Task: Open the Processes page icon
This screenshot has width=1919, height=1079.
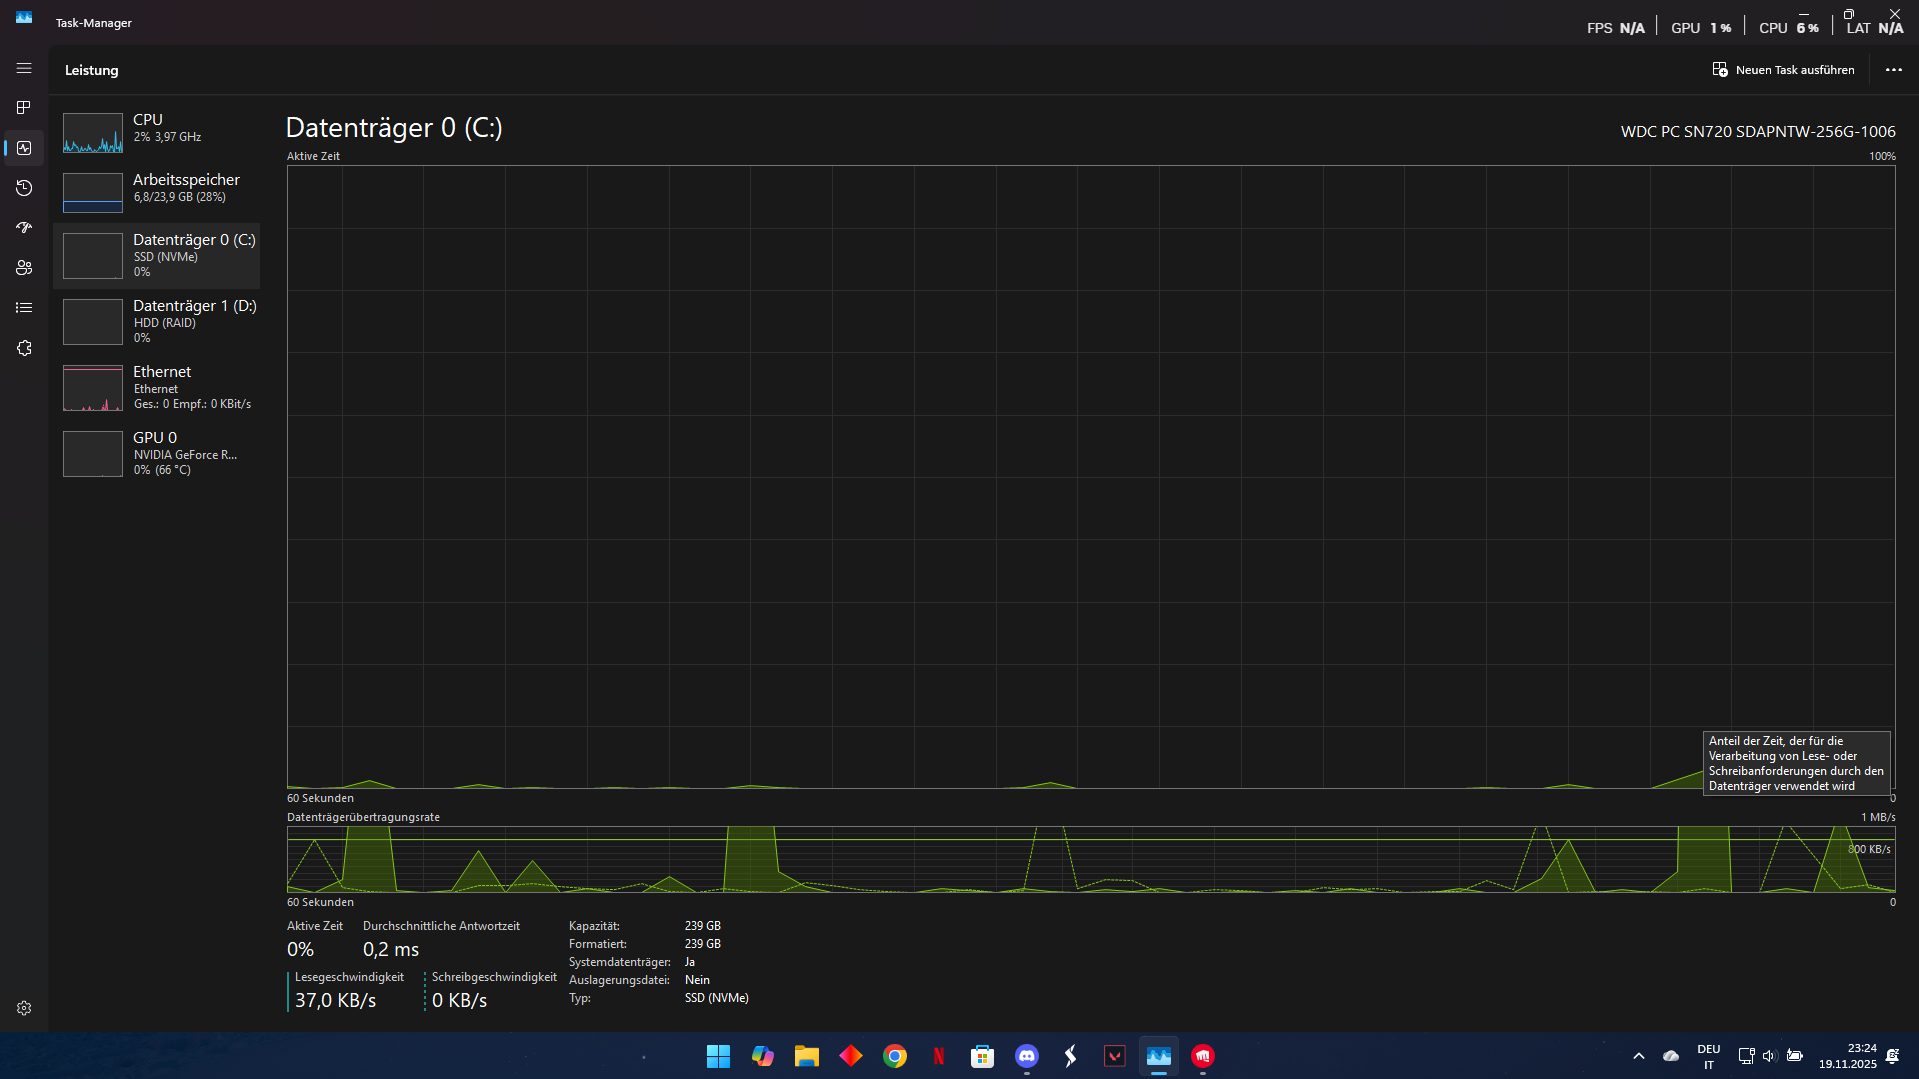Action: pos(24,108)
